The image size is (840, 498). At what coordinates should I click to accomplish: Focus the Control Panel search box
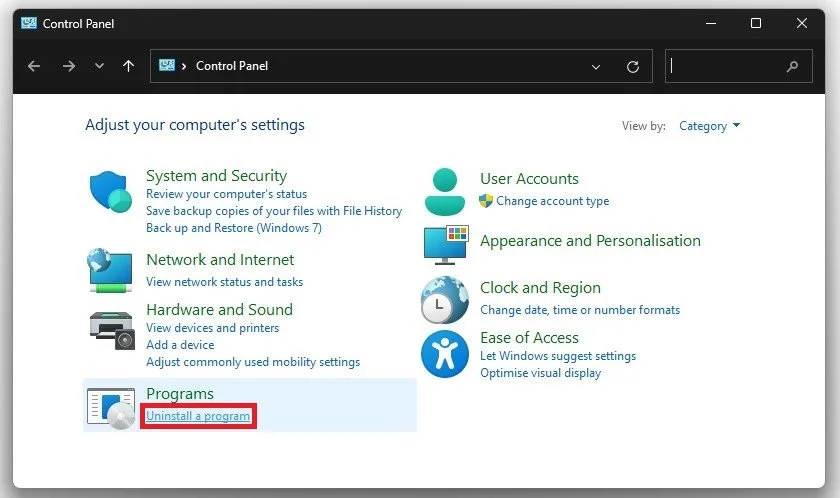pyautogui.click(x=738, y=66)
